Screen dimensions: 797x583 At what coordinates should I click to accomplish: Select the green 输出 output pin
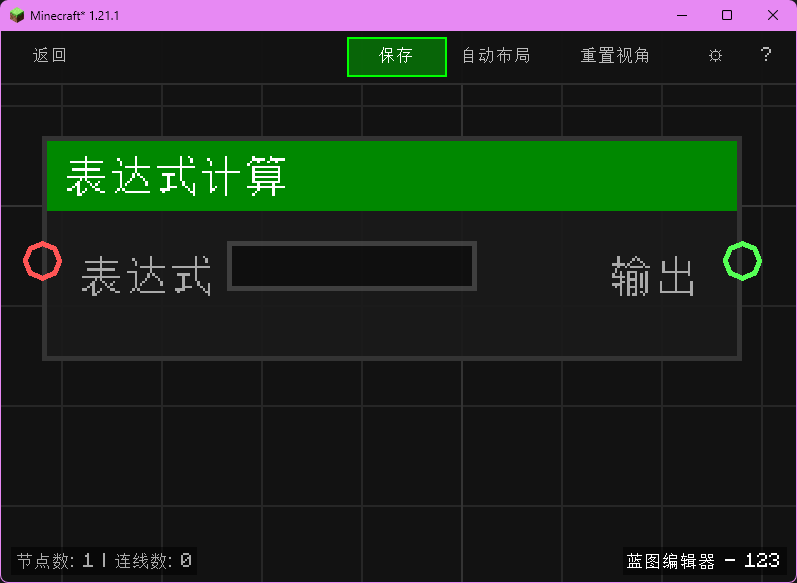tap(742, 261)
